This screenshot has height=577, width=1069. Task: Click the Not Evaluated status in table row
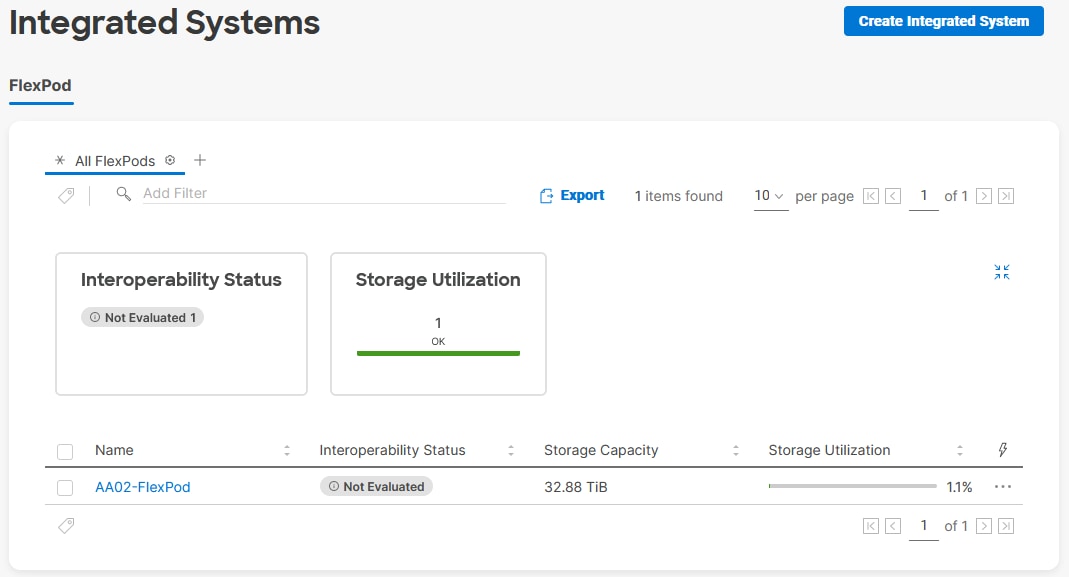point(376,486)
